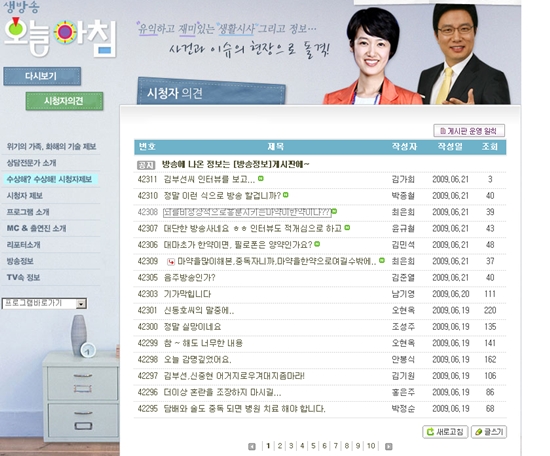Click the green new-post icon beside post 42311
Viewport: 550px width, 456px height.
click(x=261, y=179)
